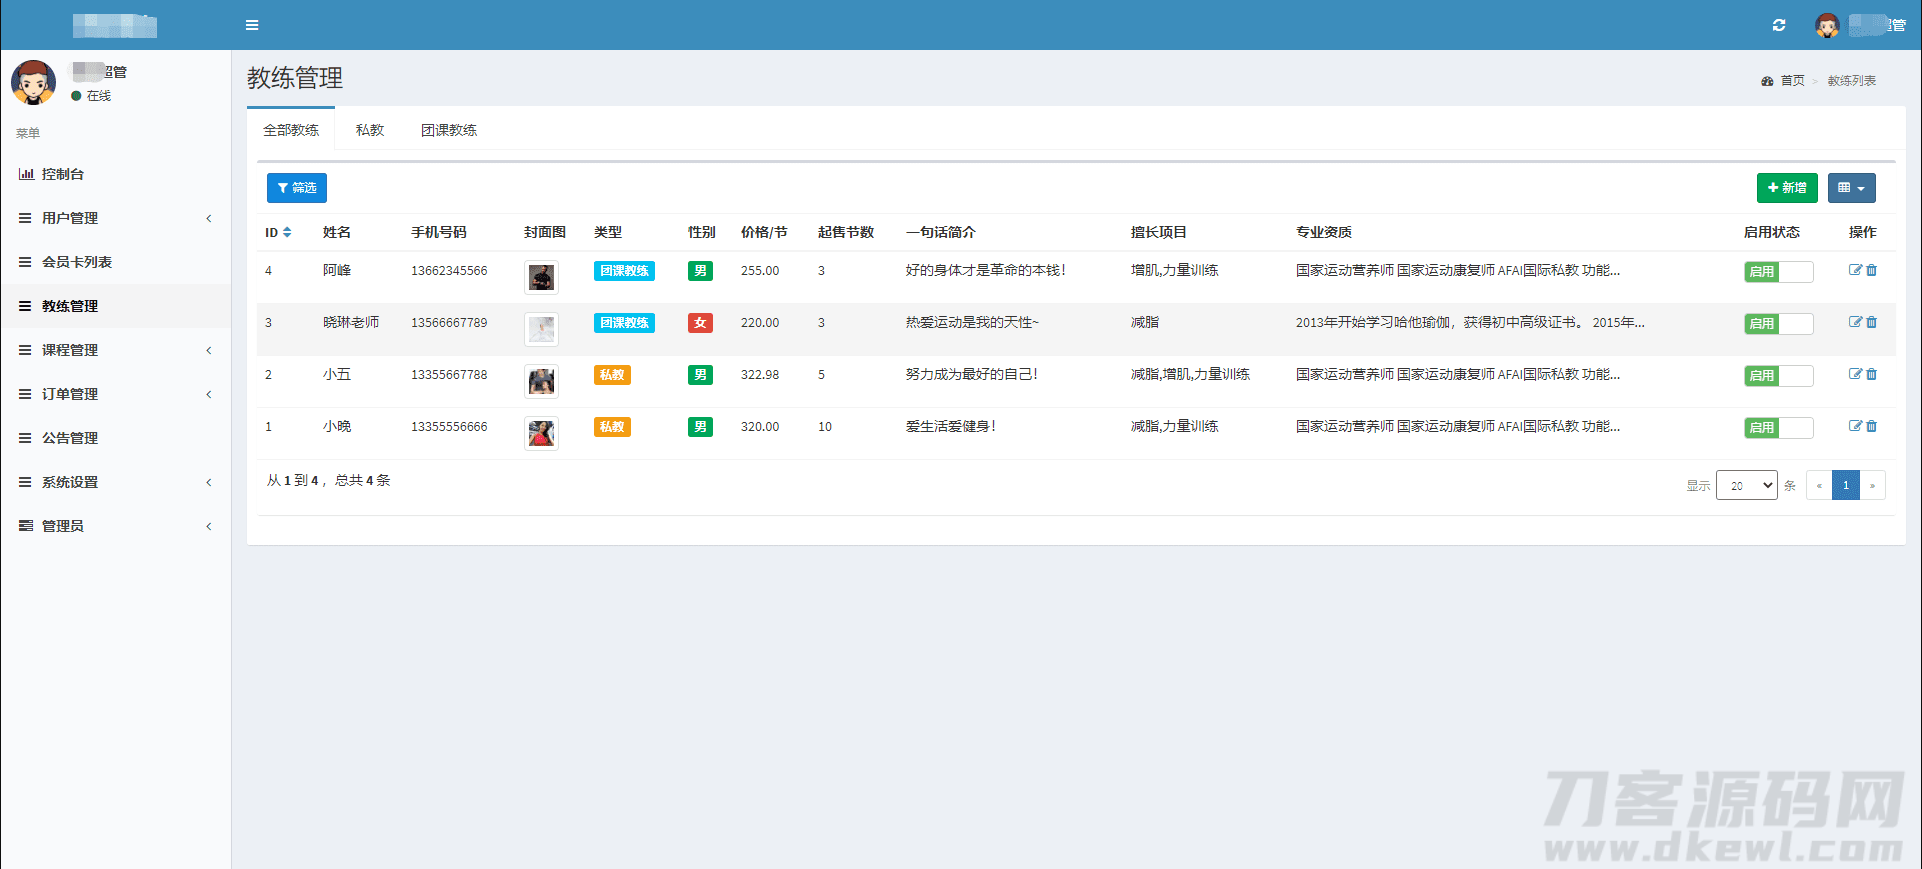
Task: Click the blue 筛选 filter button
Action: click(297, 188)
